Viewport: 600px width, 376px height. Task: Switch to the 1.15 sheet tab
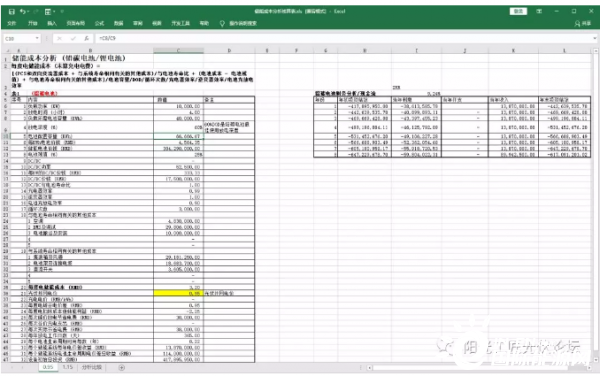(x=68, y=367)
